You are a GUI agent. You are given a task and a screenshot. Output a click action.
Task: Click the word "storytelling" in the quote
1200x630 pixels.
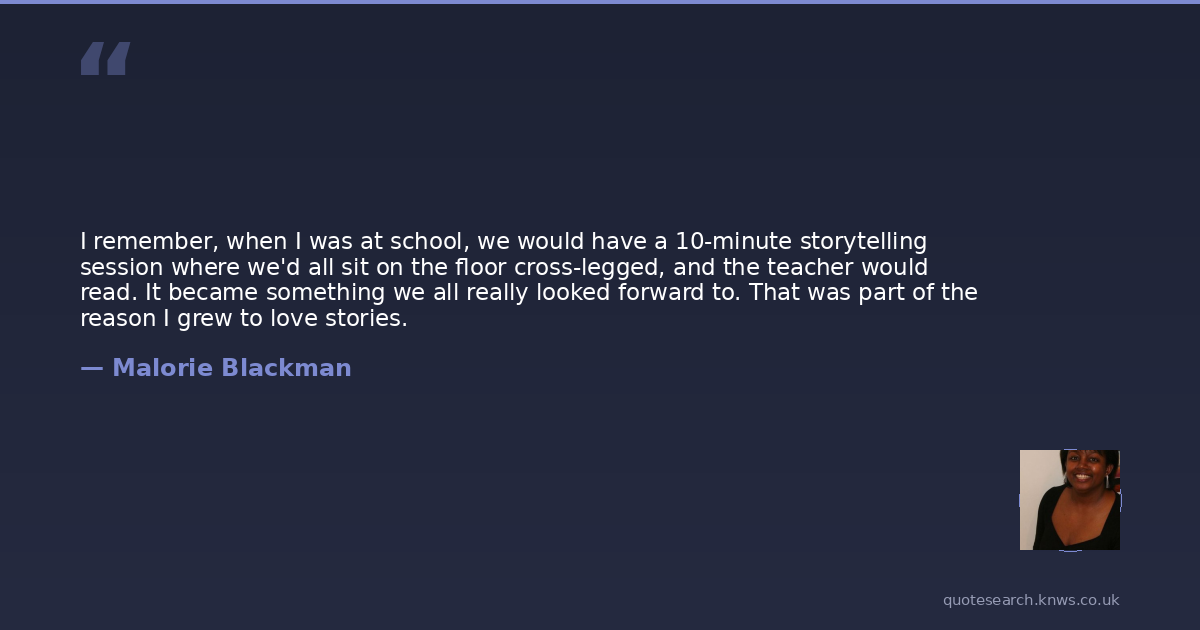tap(863, 242)
